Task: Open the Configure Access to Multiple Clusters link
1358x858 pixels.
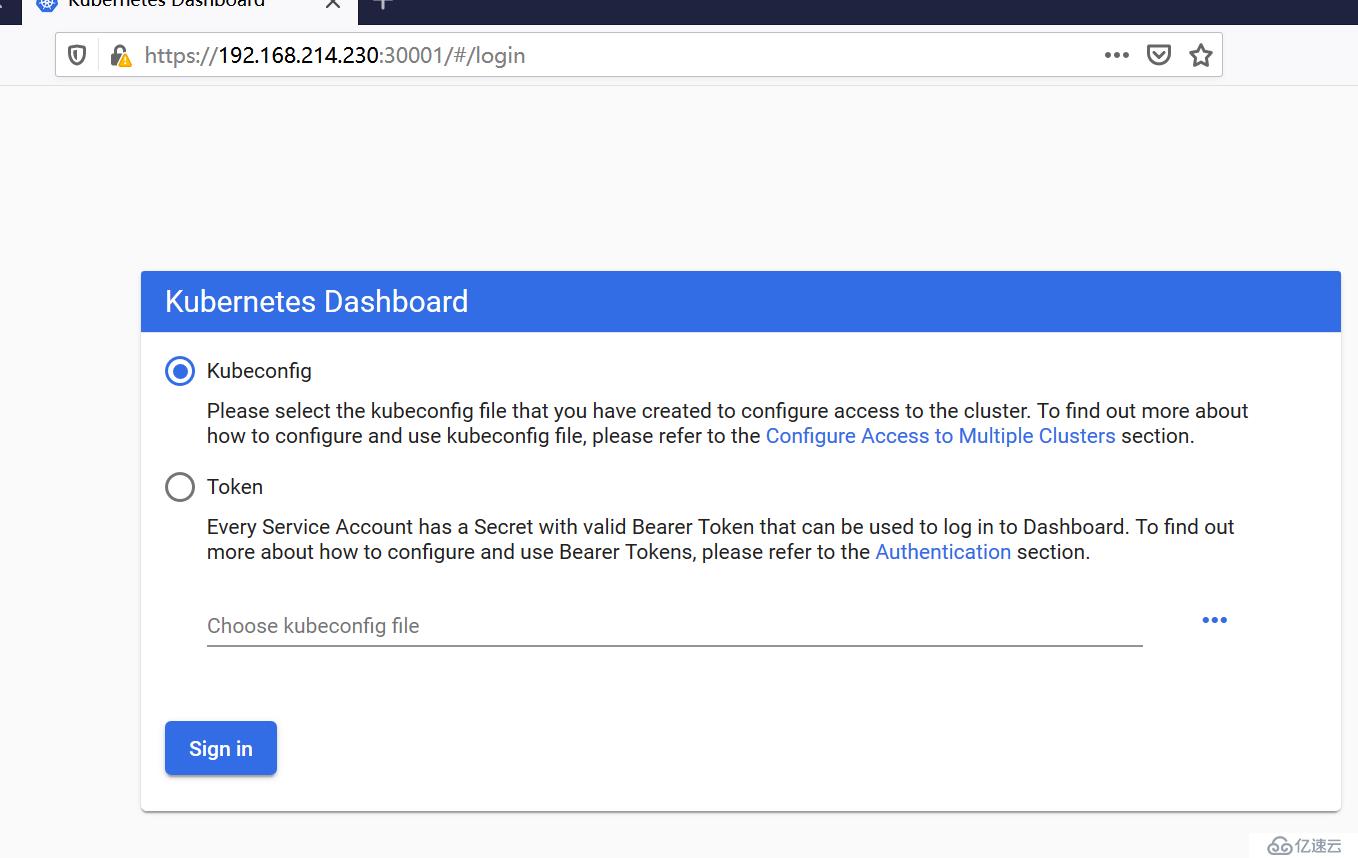Action: tap(940, 436)
